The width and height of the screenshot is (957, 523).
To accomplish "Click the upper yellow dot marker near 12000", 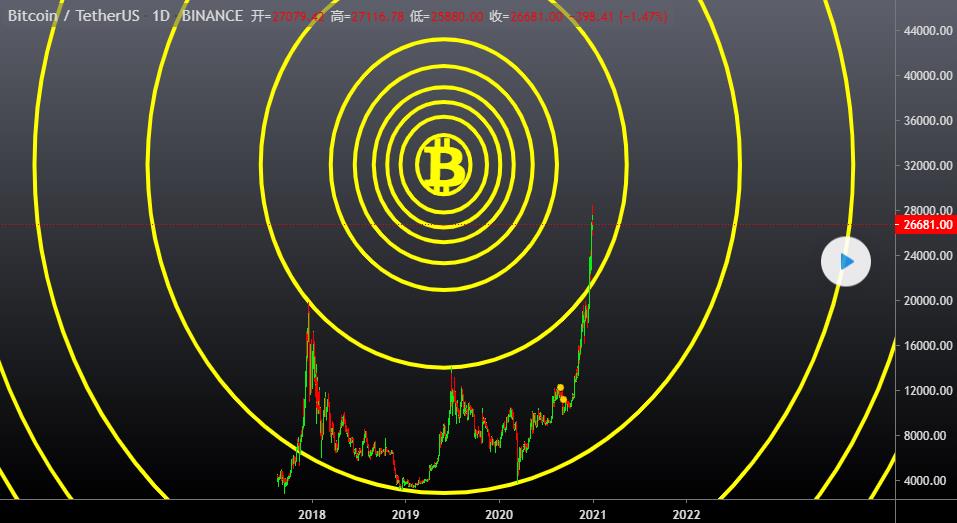I will (x=560, y=388).
